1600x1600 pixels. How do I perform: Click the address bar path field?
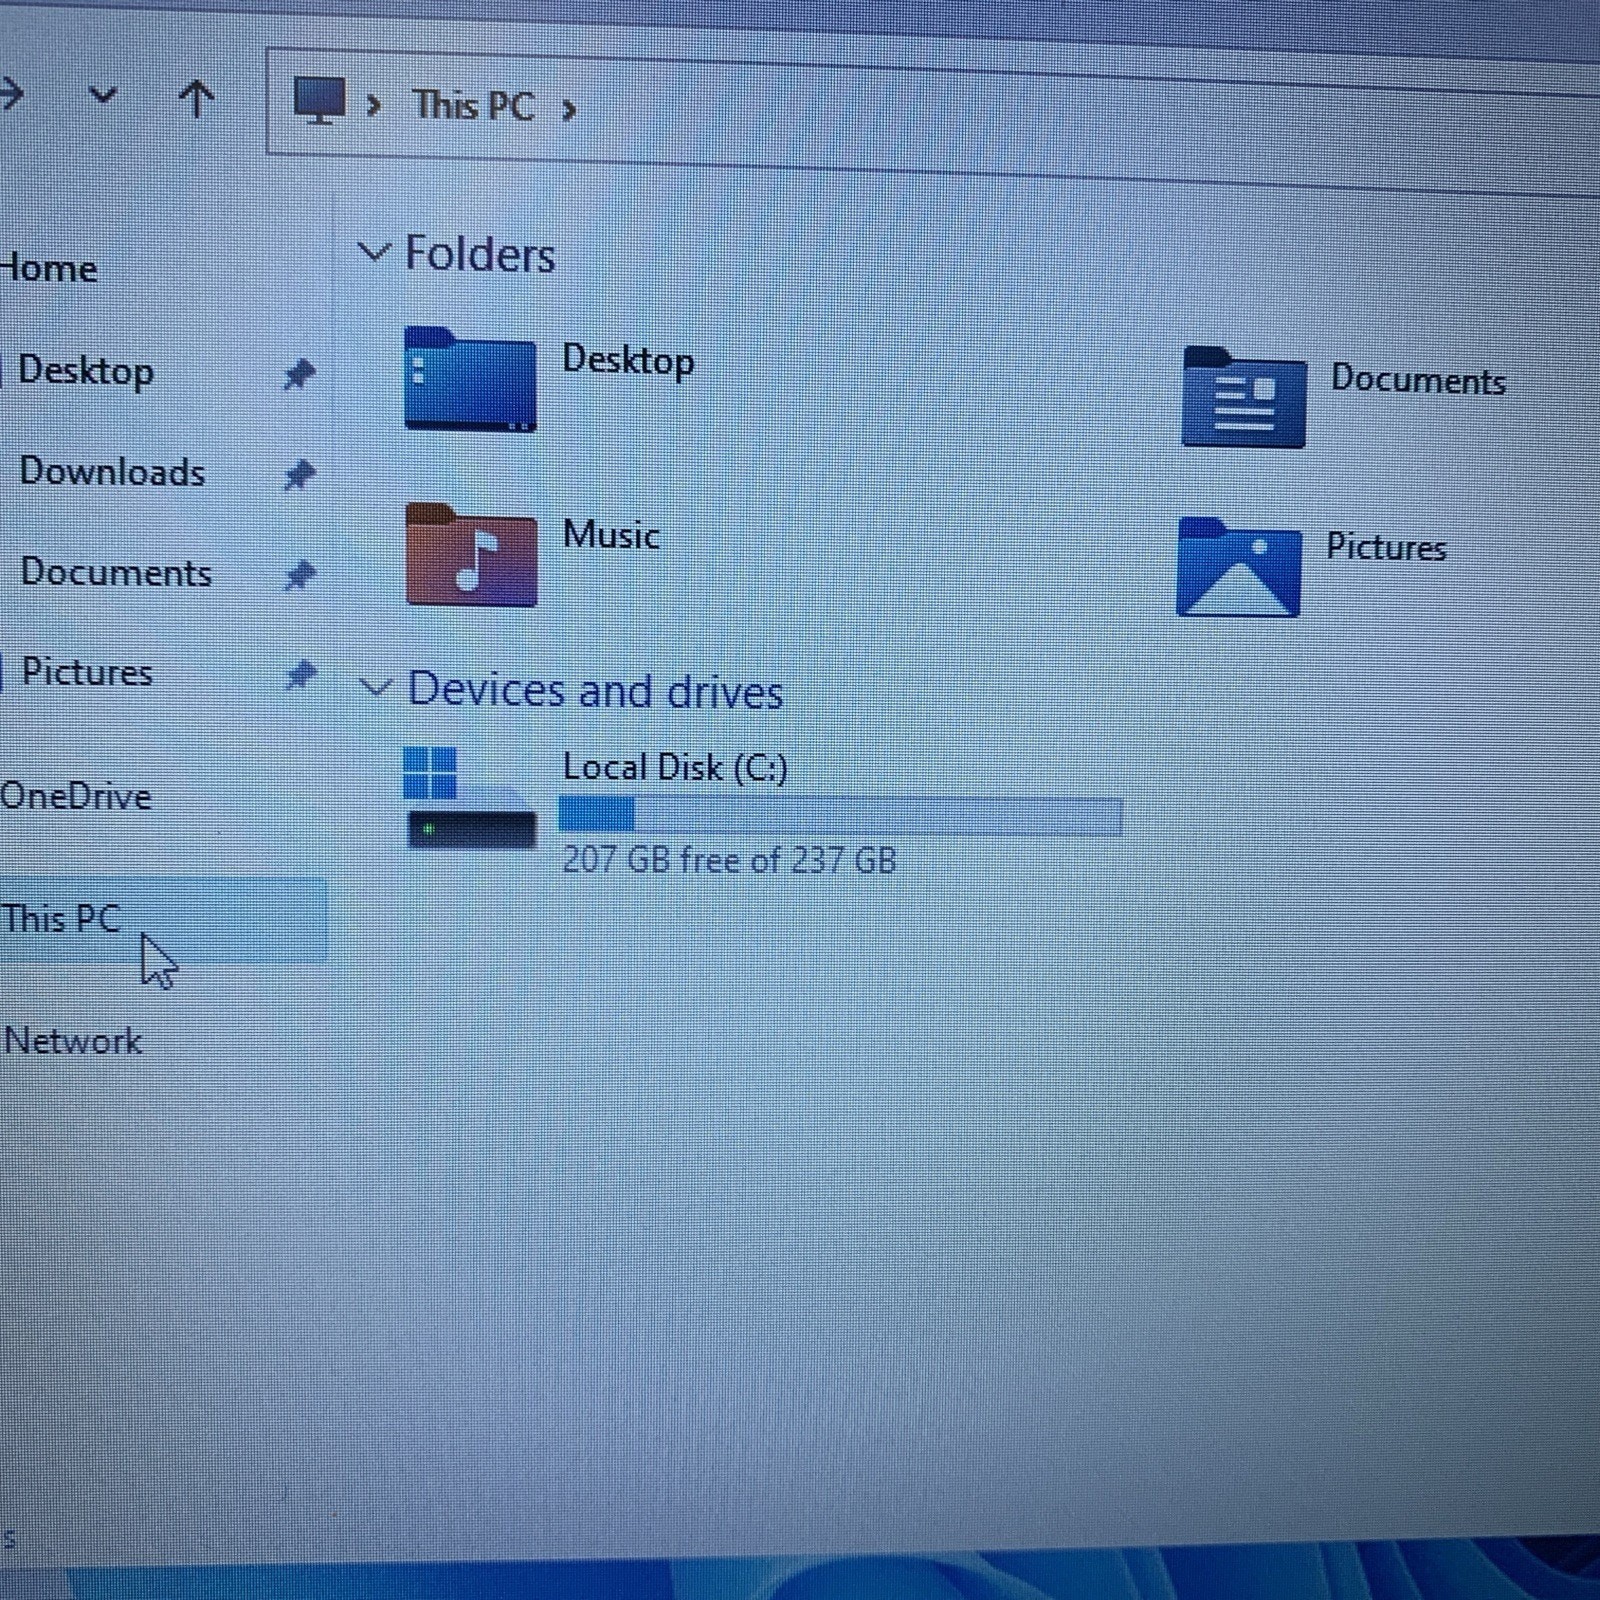tap(932, 120)
